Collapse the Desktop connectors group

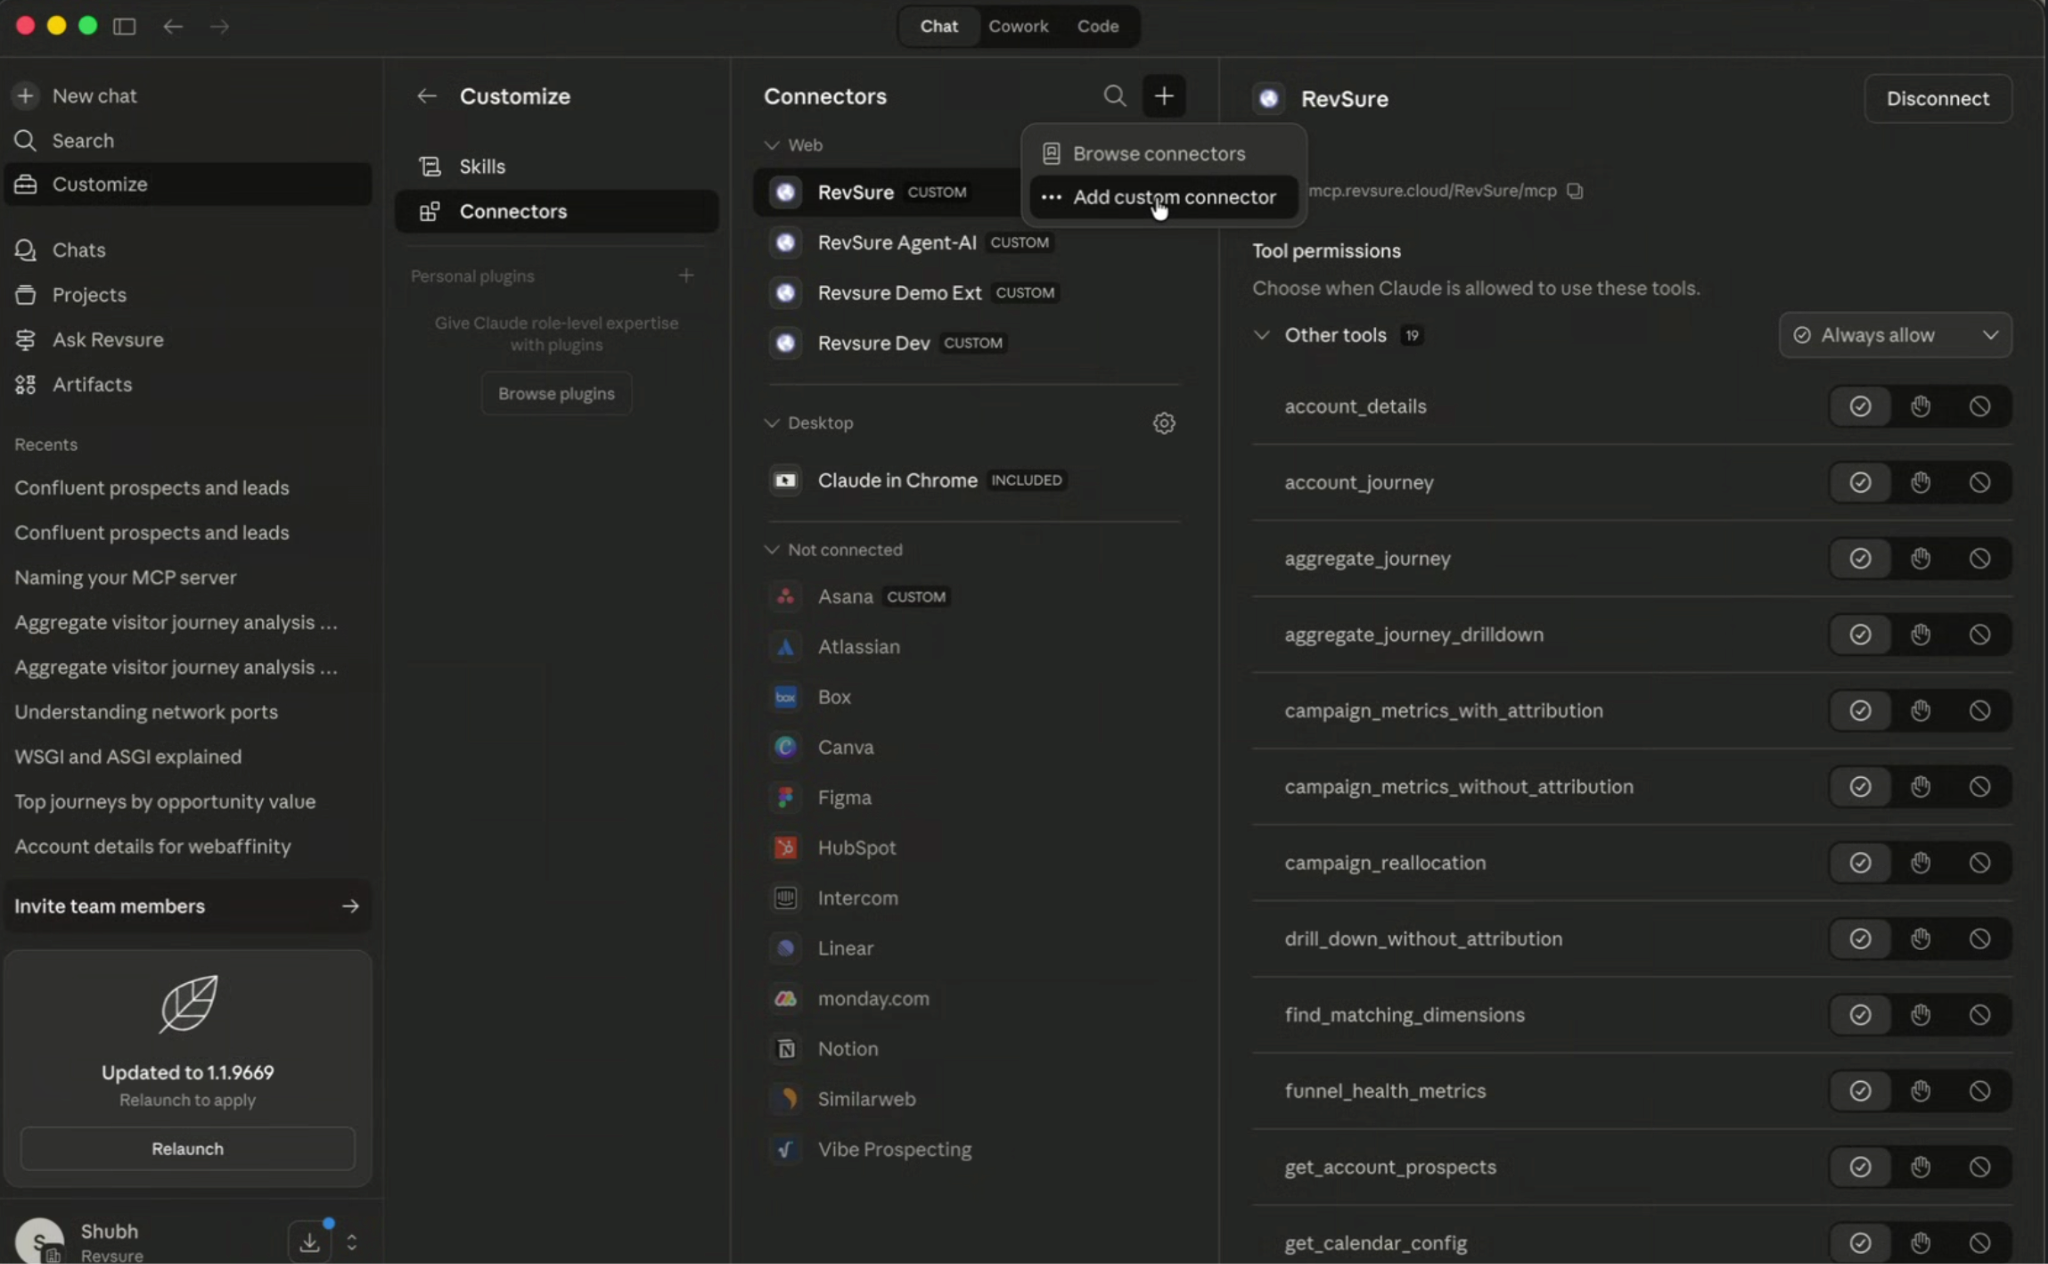pos(771,423)
